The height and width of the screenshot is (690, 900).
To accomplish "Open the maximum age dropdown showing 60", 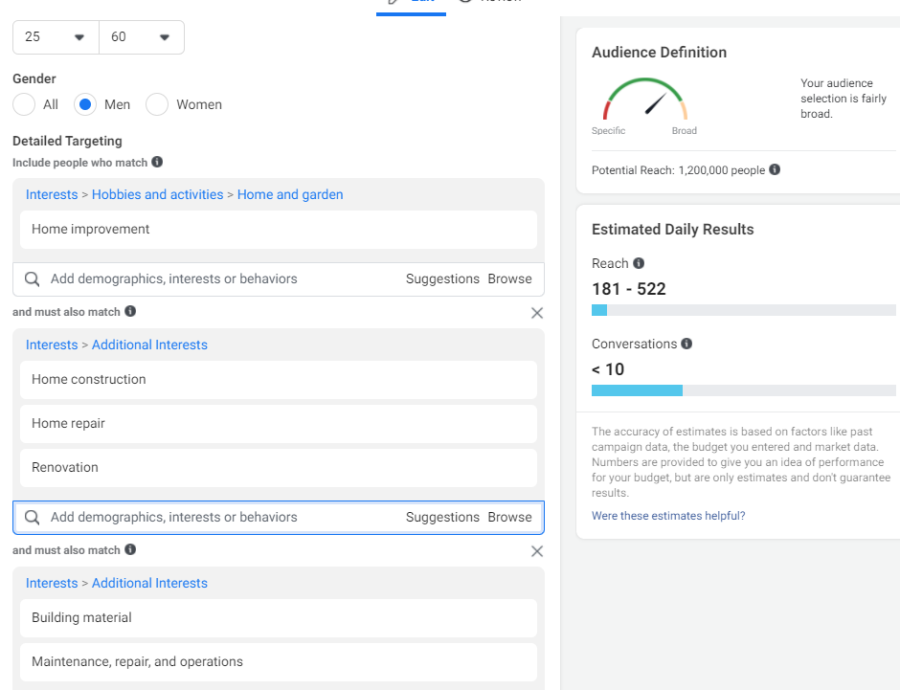I will tap(141, 37).
